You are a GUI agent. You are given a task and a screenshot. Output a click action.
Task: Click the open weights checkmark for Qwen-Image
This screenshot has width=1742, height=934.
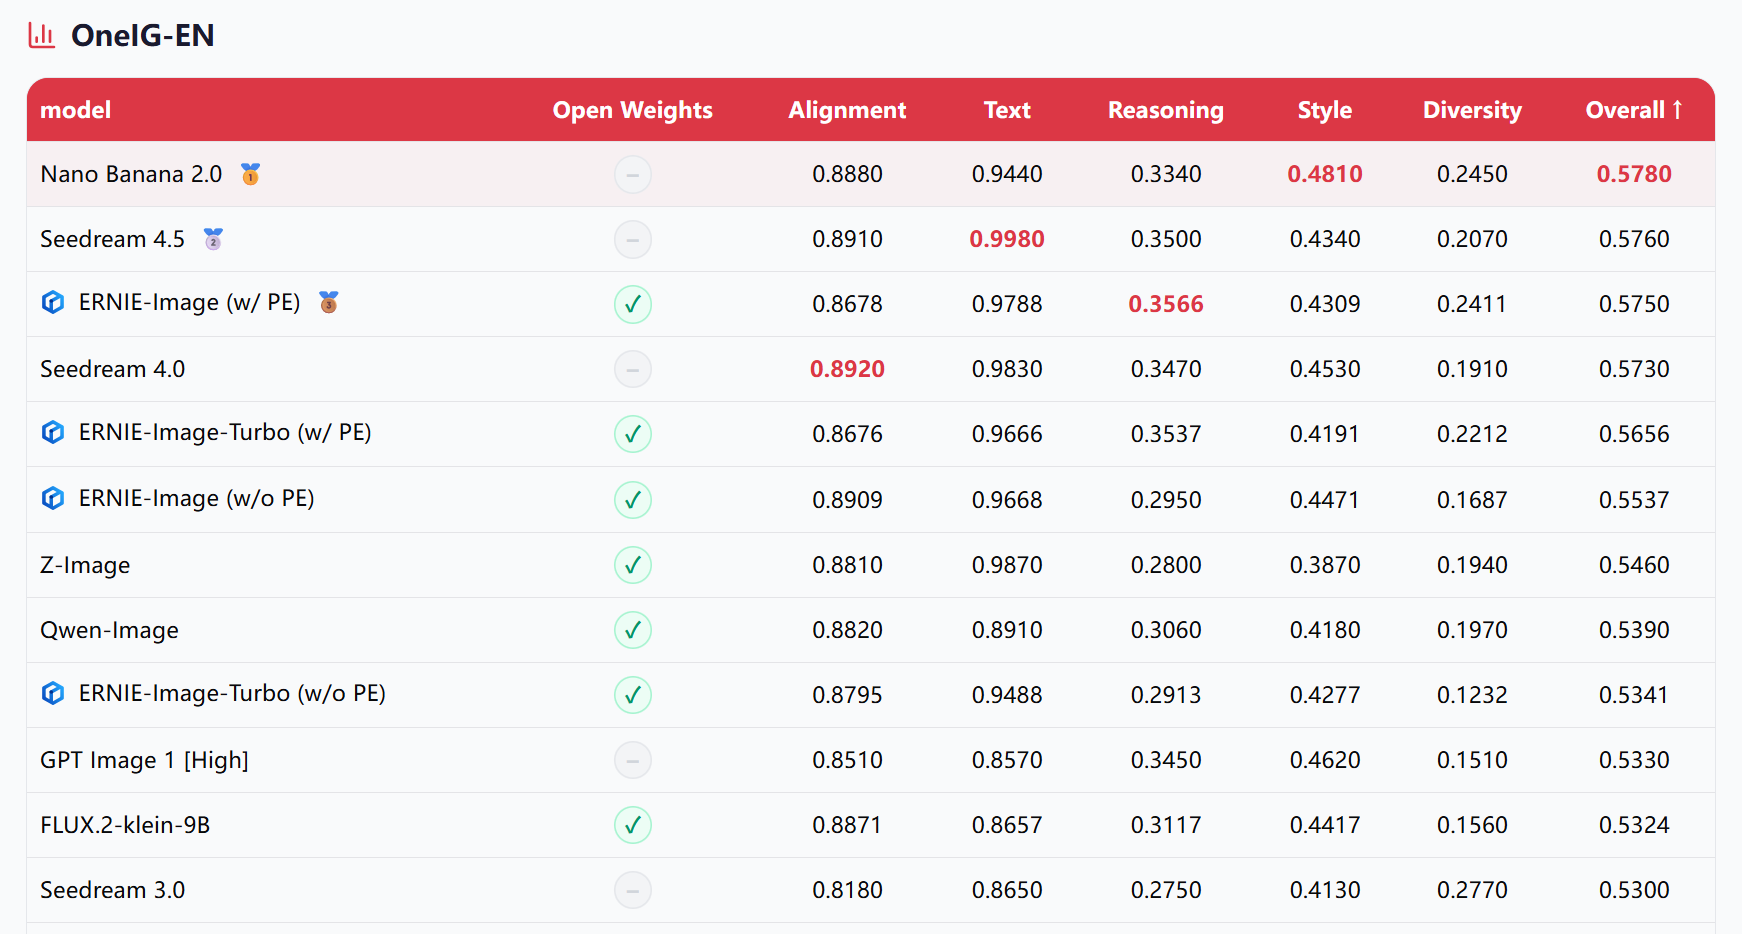pyautogui.click(x=632, y=630)
